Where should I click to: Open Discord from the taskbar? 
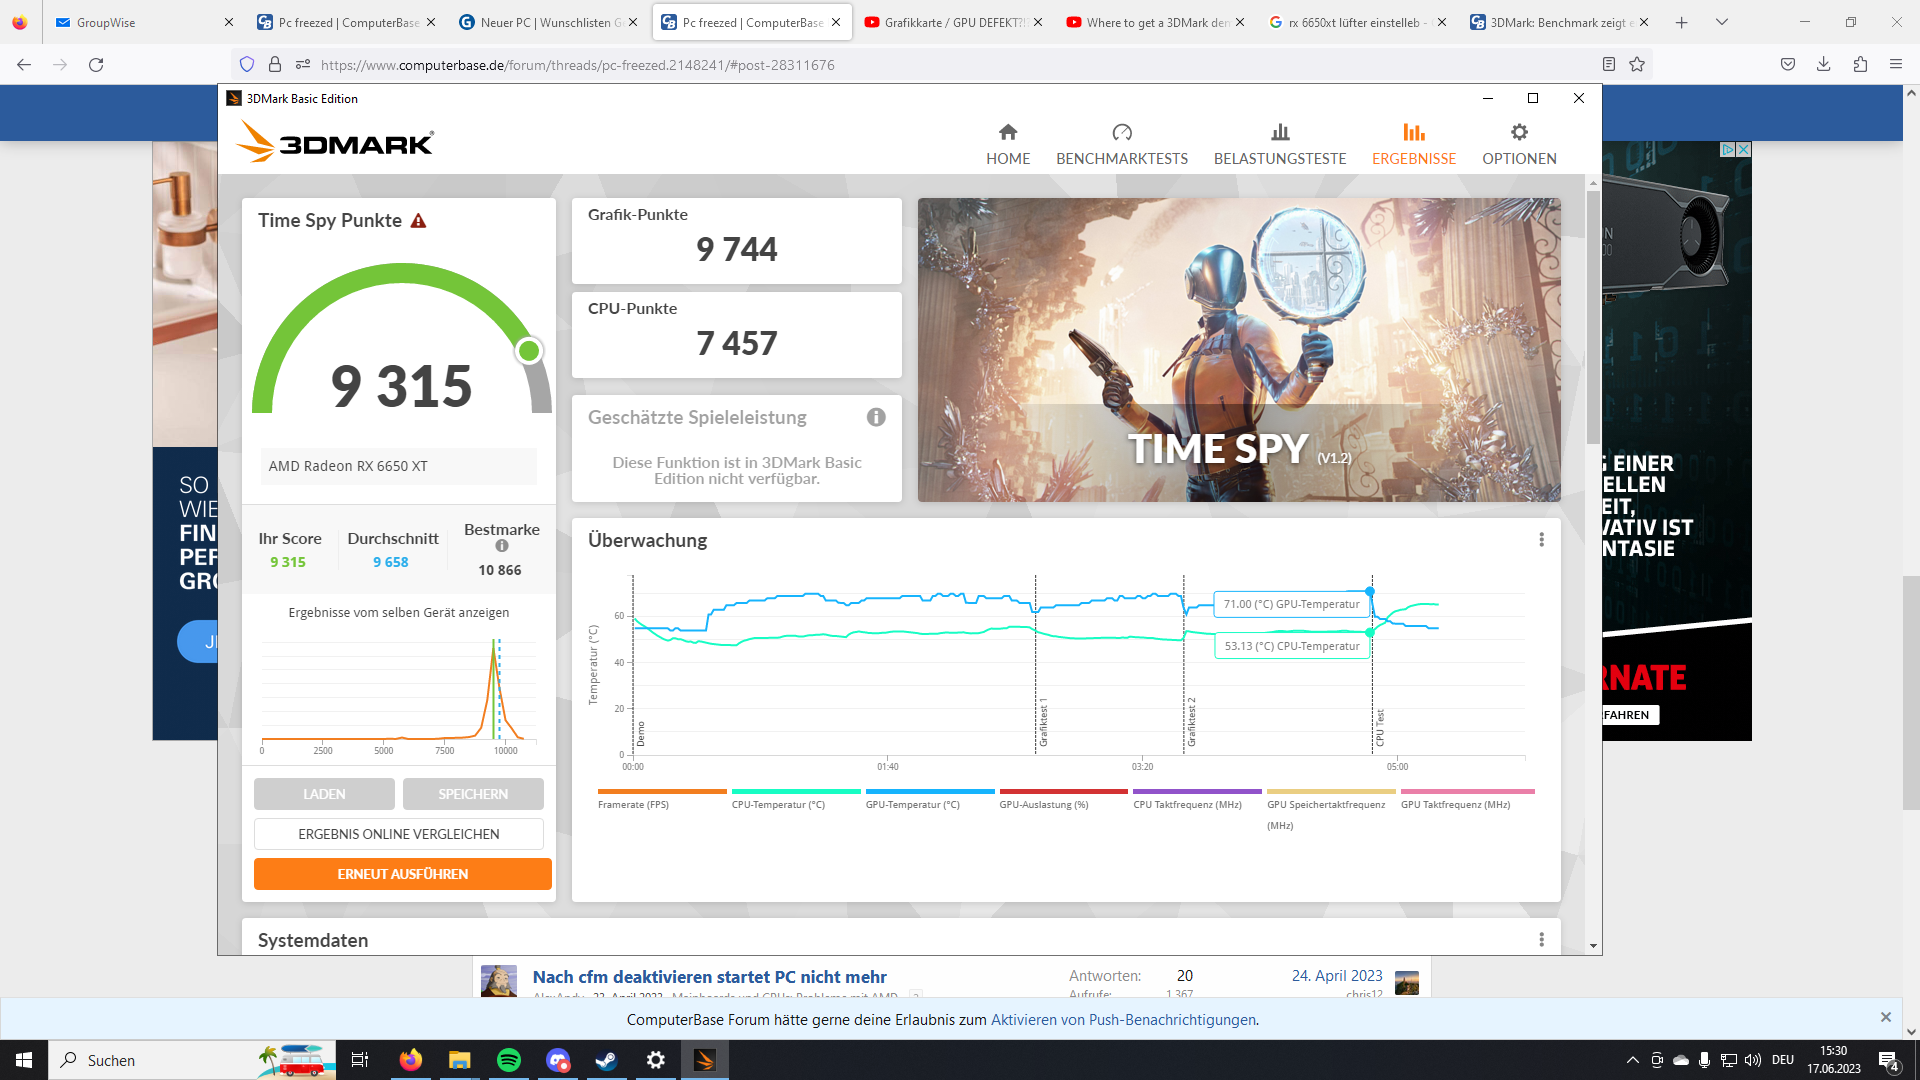coord(557,1060)
